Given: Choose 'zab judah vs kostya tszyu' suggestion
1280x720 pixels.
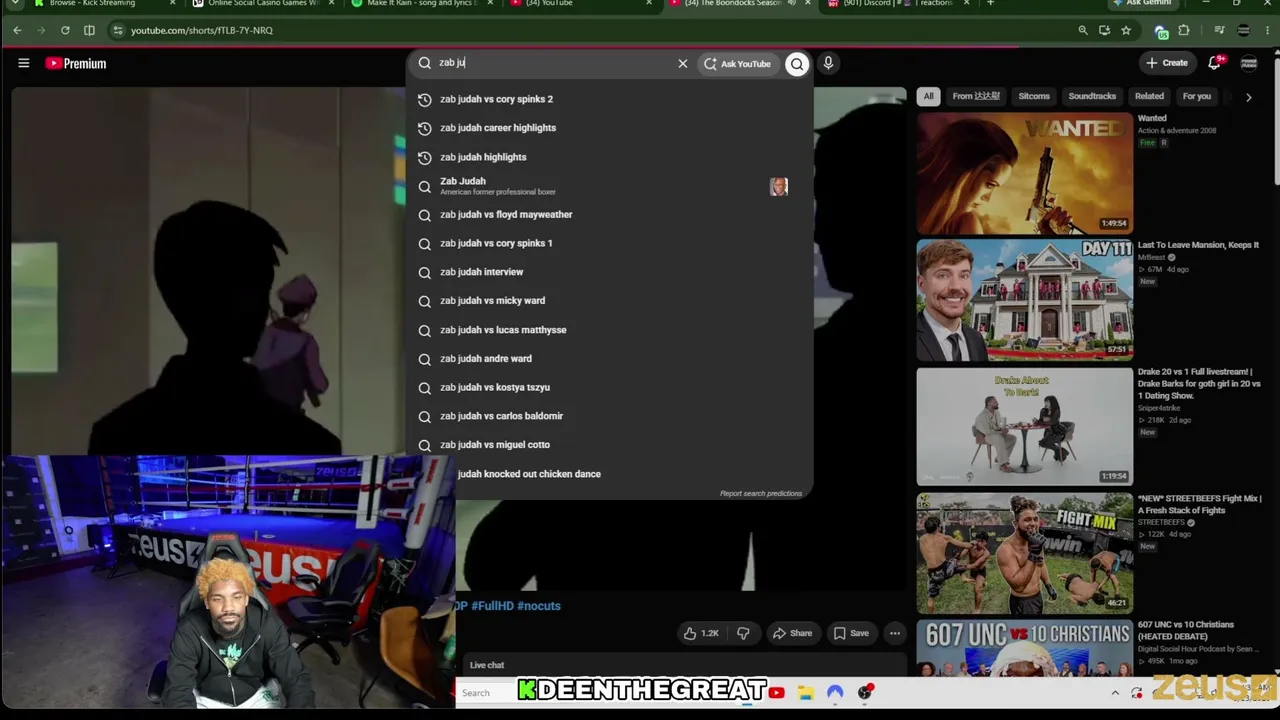Looking at the screenshot, I should [x=609, y=387].
